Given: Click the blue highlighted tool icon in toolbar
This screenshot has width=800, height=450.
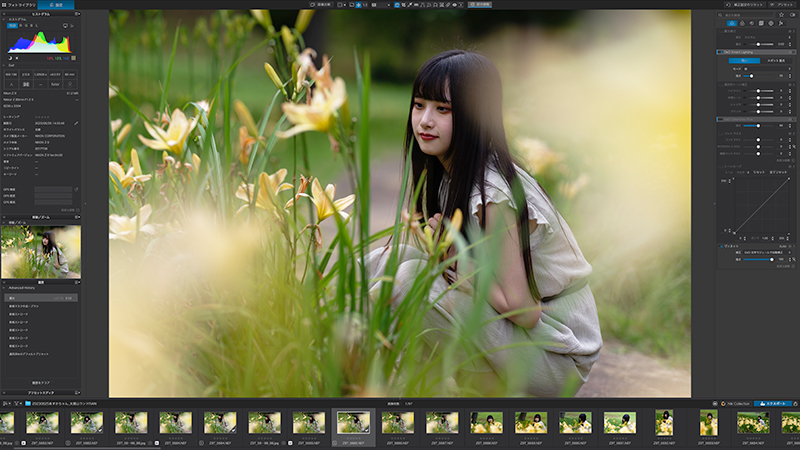Looking at the screenshot, I should point(397,5).
